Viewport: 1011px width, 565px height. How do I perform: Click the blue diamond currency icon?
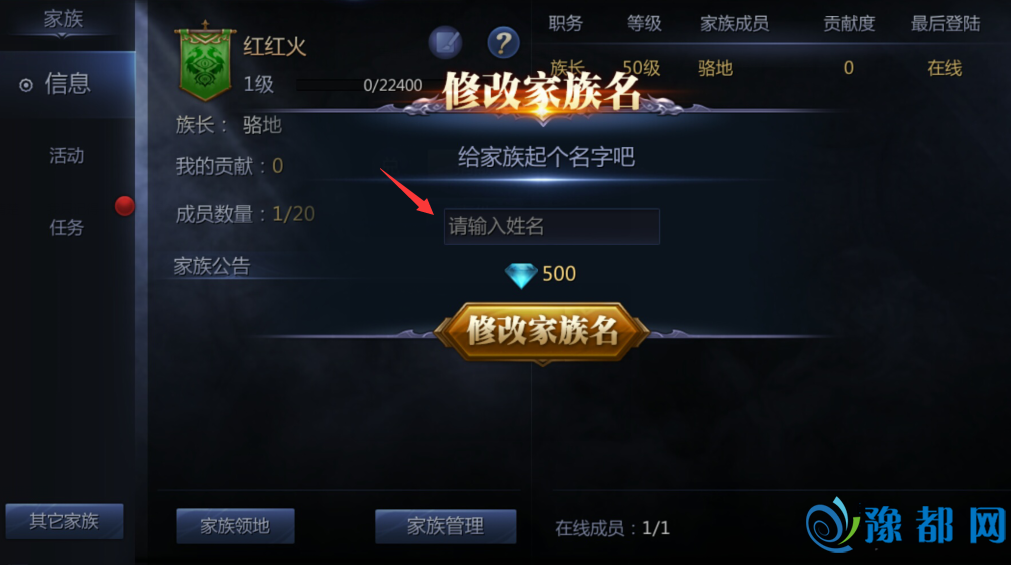(521, 275)
